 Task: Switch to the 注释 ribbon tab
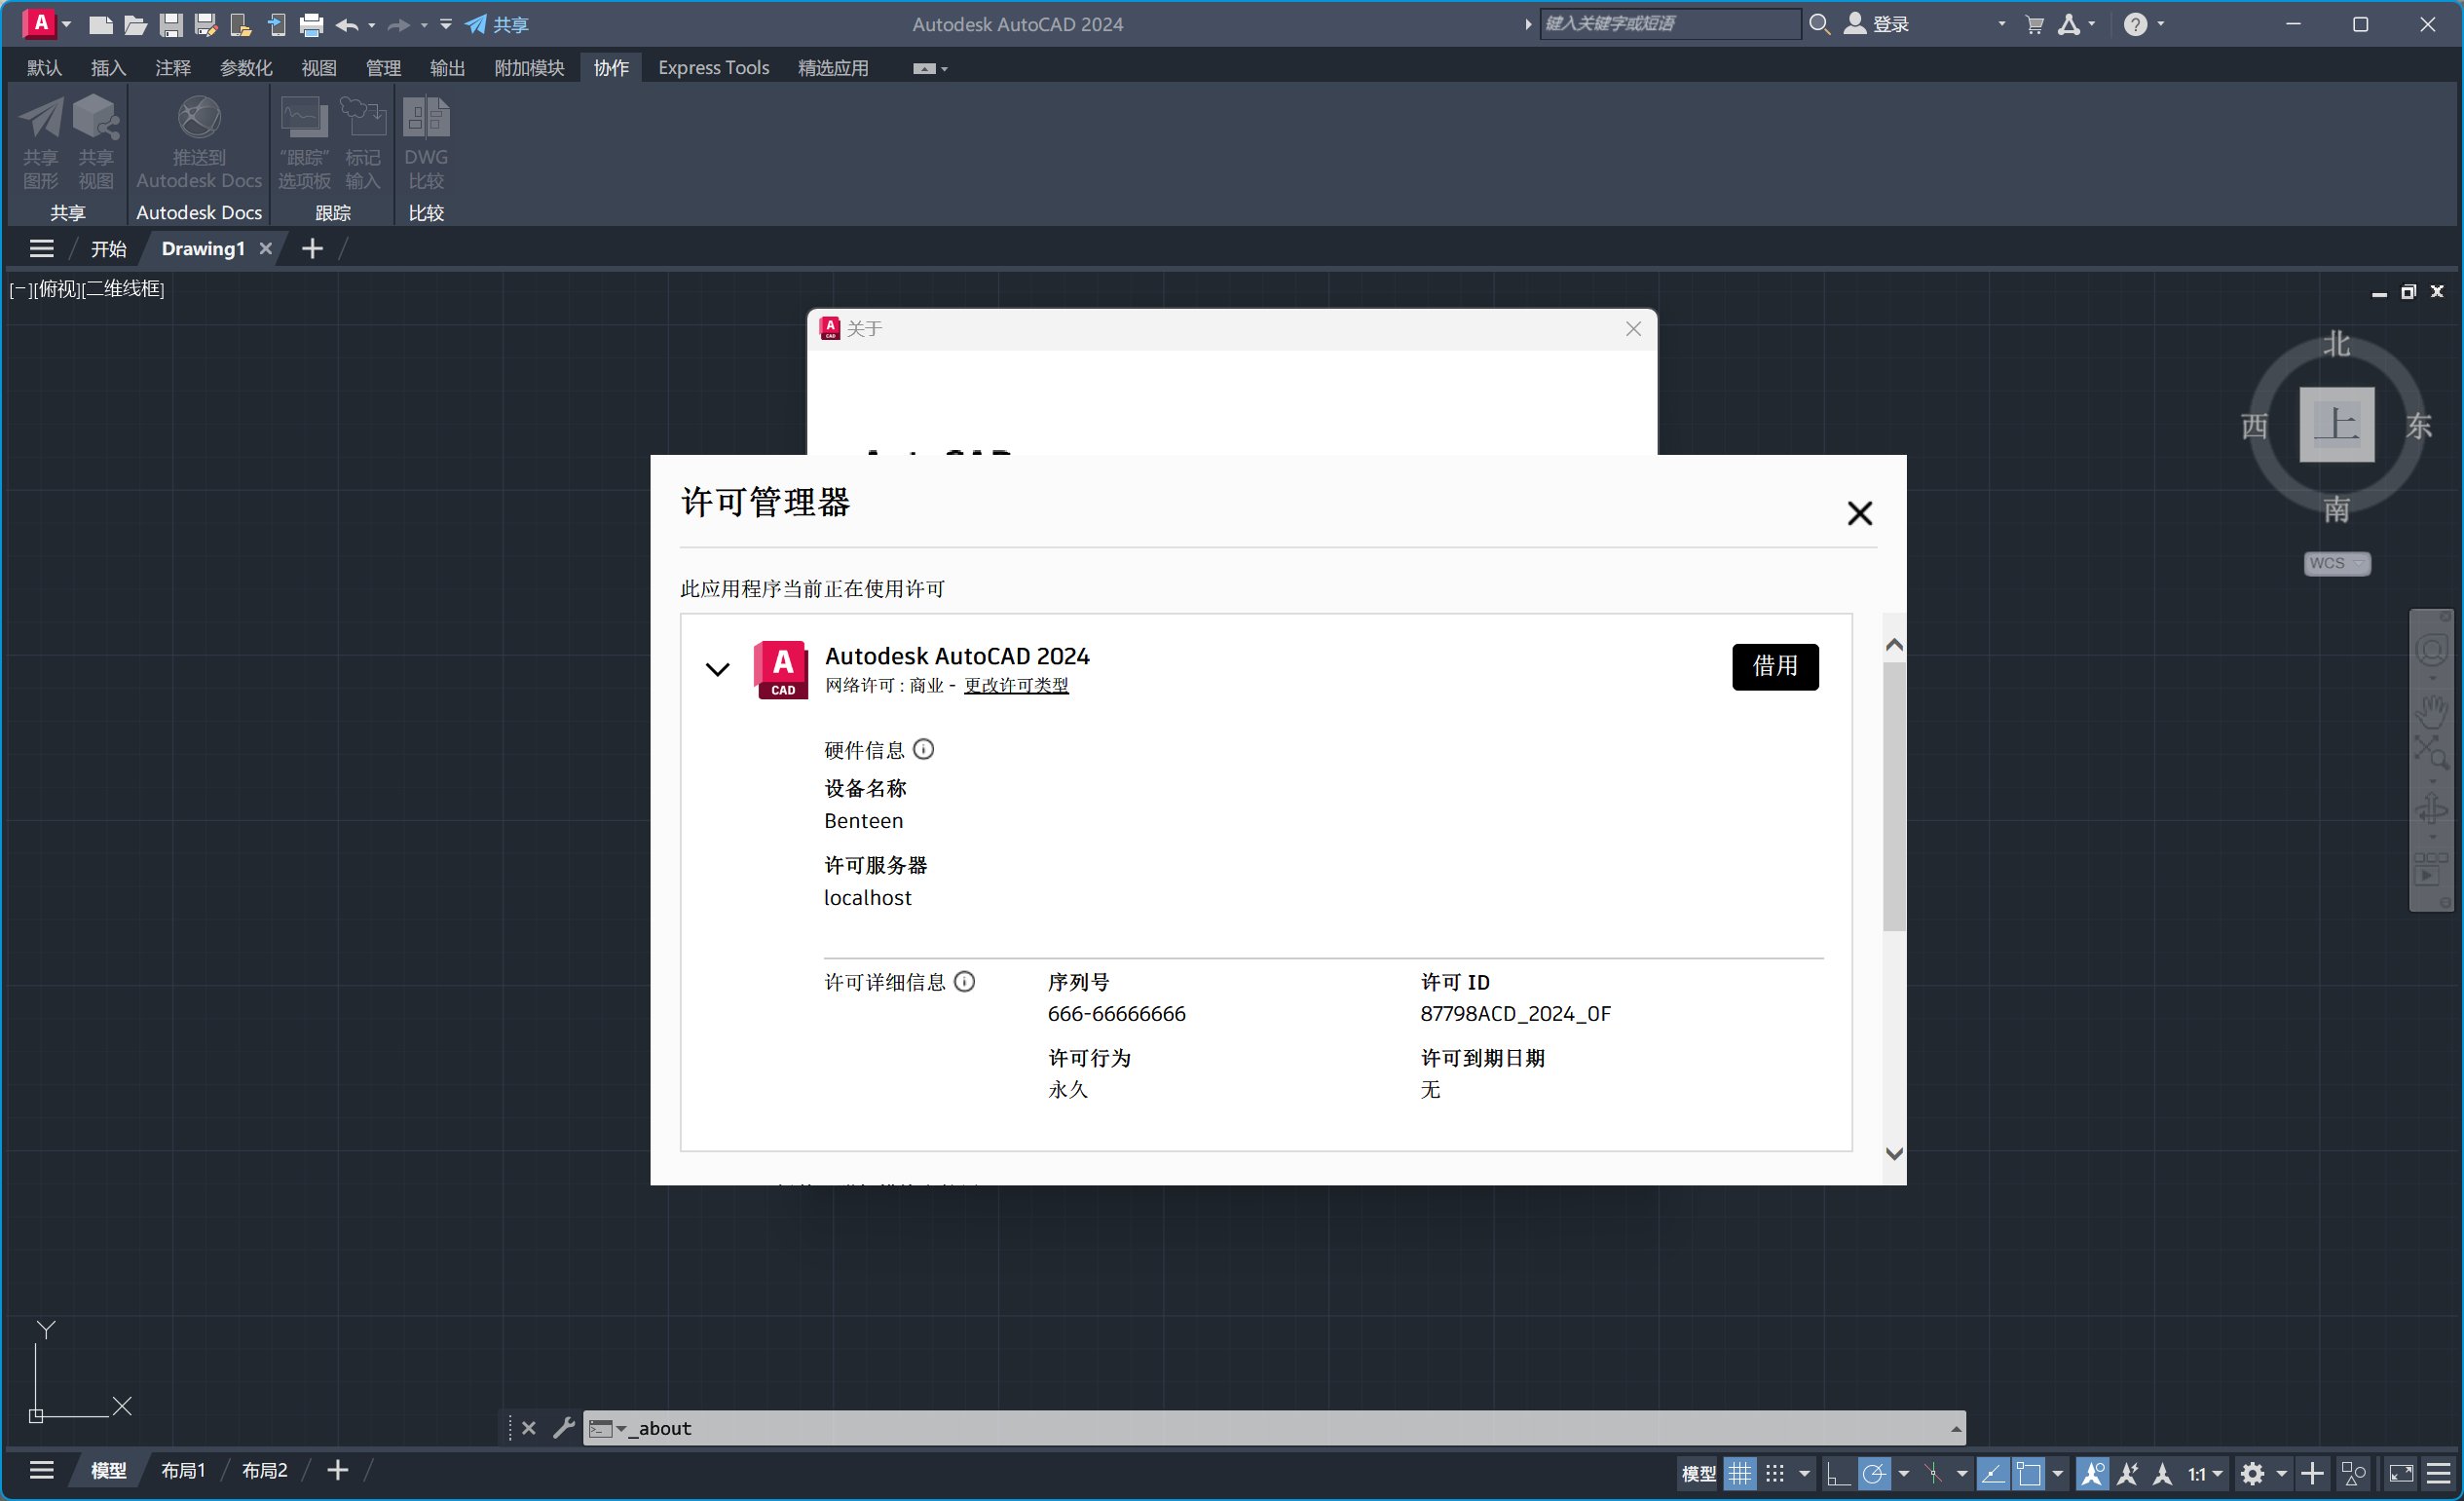click(173, 68)
